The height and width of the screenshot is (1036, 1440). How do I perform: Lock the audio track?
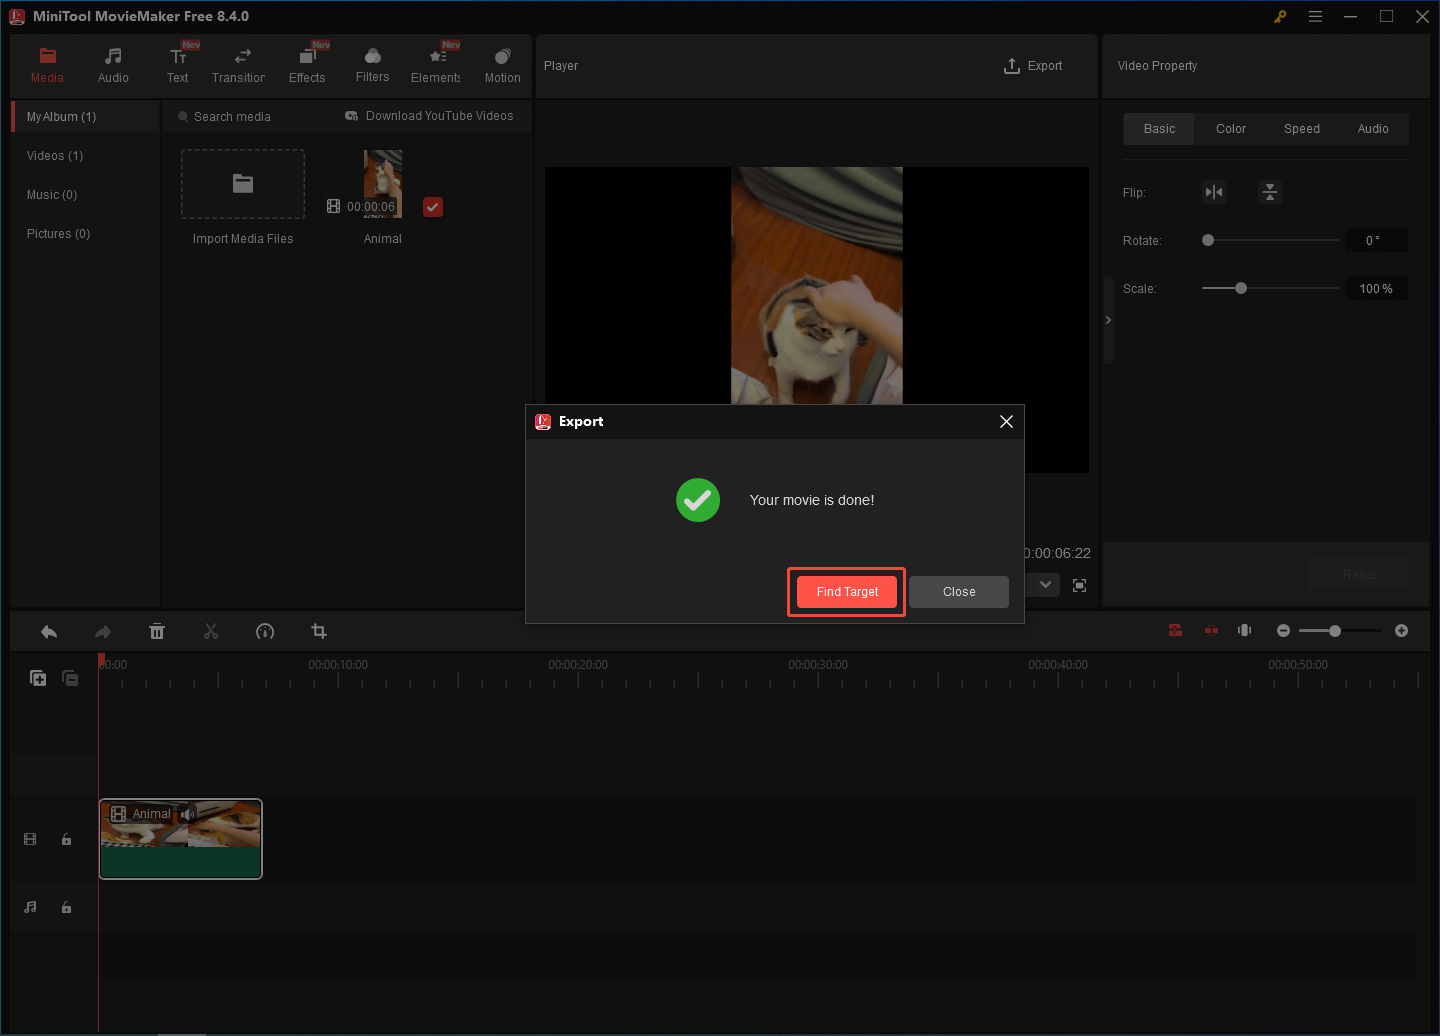pos(66,907)
